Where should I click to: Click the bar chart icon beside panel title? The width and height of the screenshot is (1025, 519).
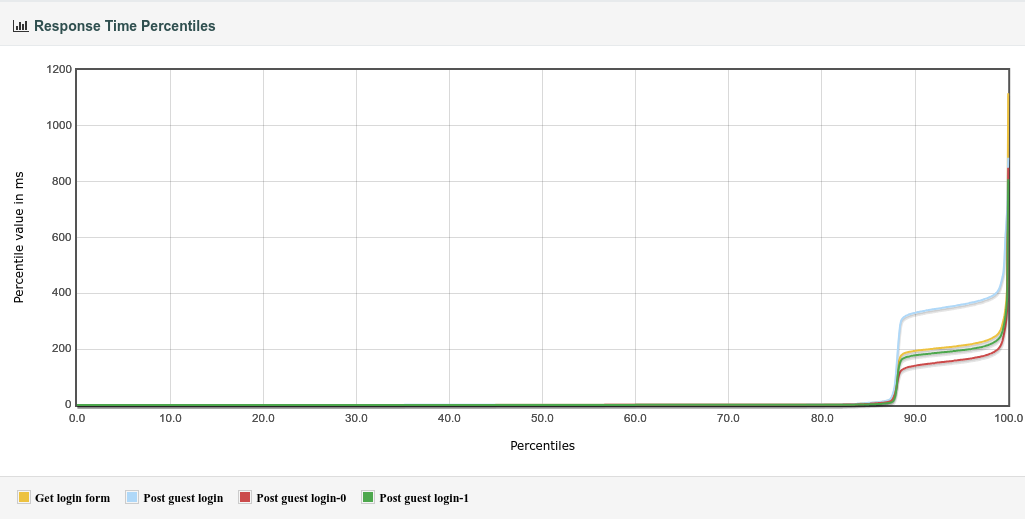coord(20,26)
